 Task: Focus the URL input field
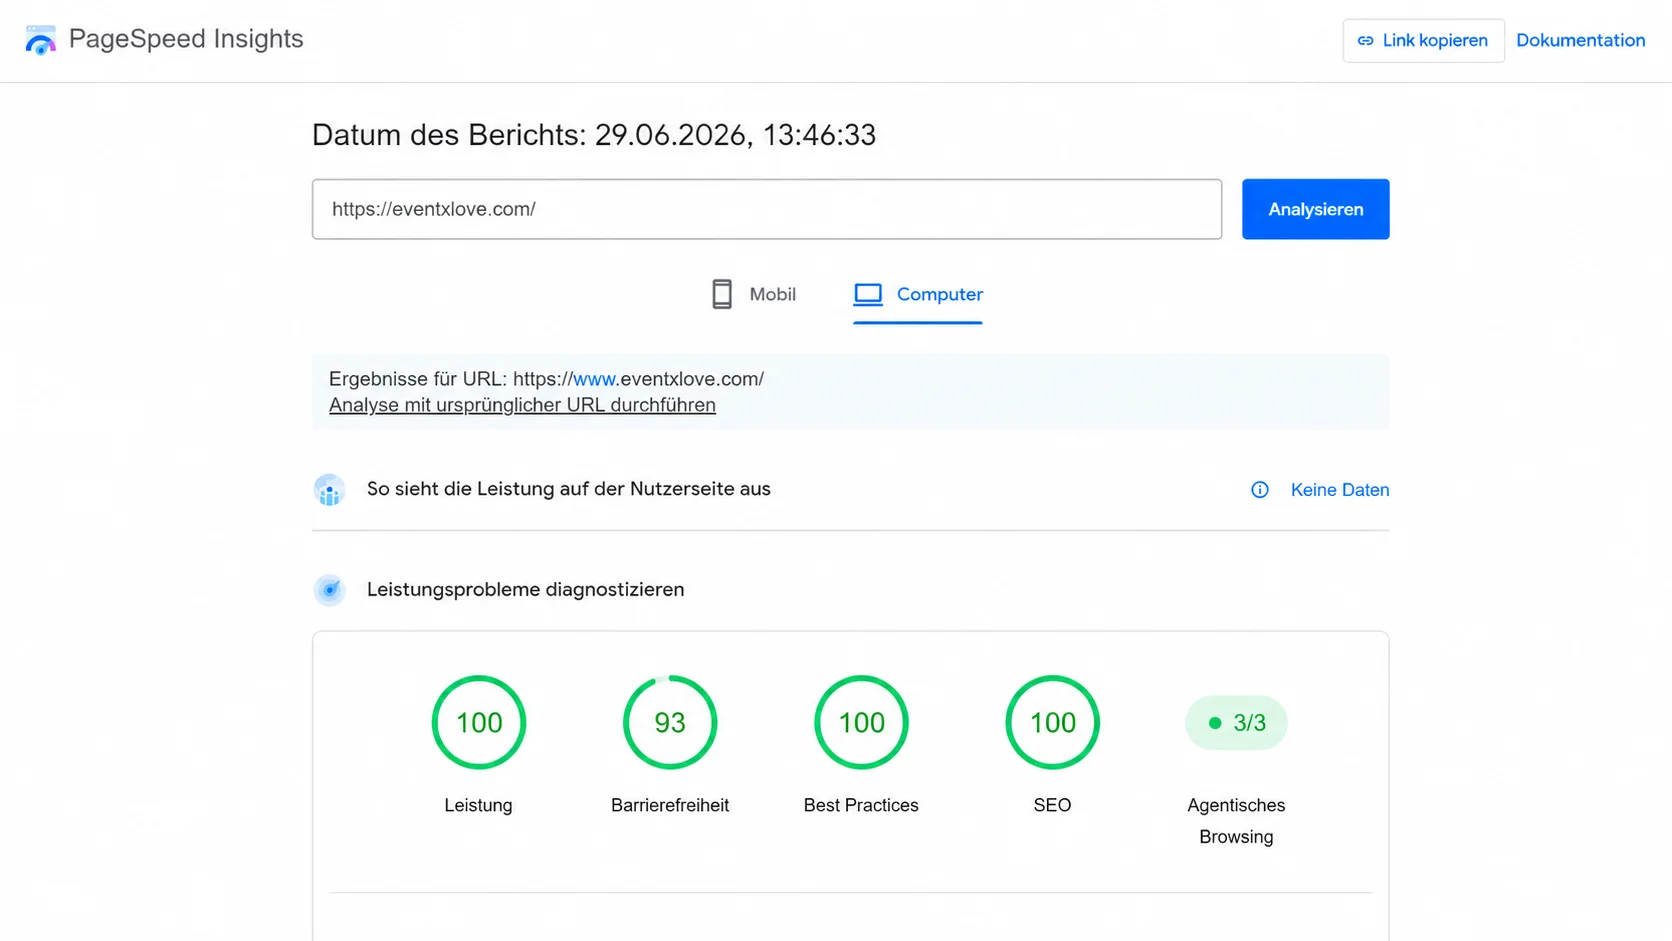(767, 209)
